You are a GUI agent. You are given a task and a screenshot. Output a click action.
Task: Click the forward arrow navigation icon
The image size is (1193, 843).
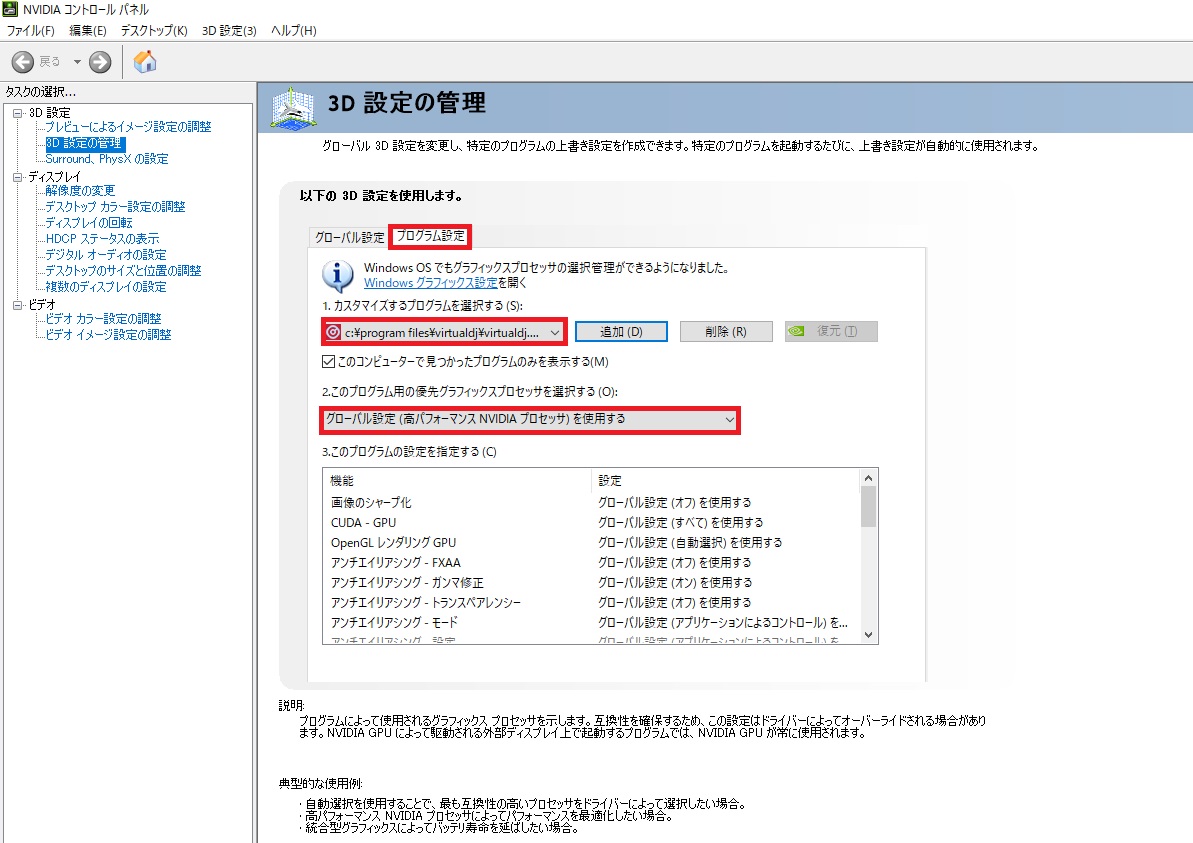click(100, 62)
